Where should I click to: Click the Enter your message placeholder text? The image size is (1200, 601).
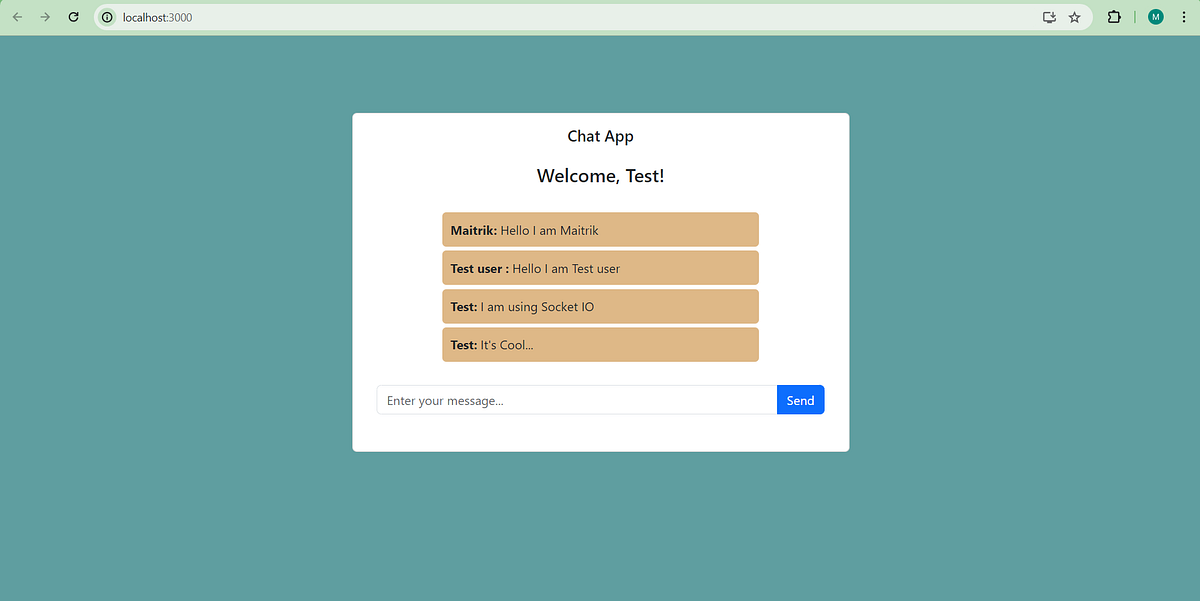[x=443, y=400]
